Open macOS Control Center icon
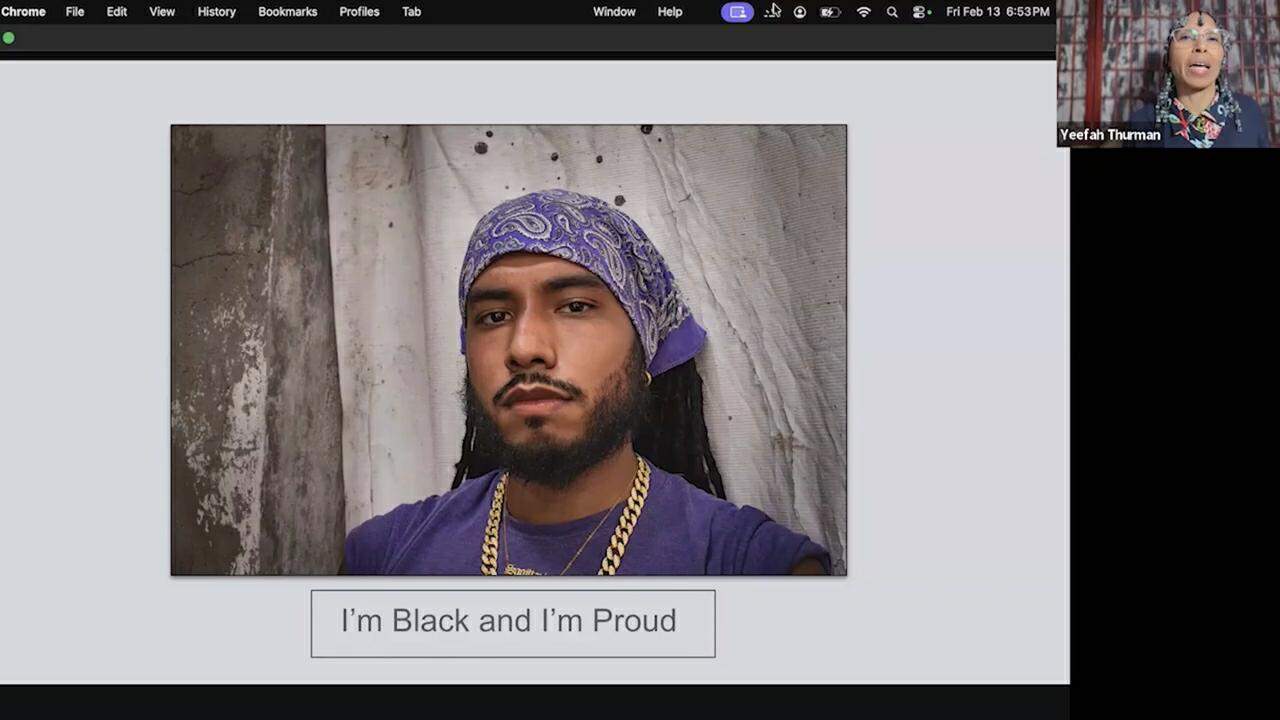Image resolution: width=1280 pixels, height=720 pixels. (x=920, y=12)
